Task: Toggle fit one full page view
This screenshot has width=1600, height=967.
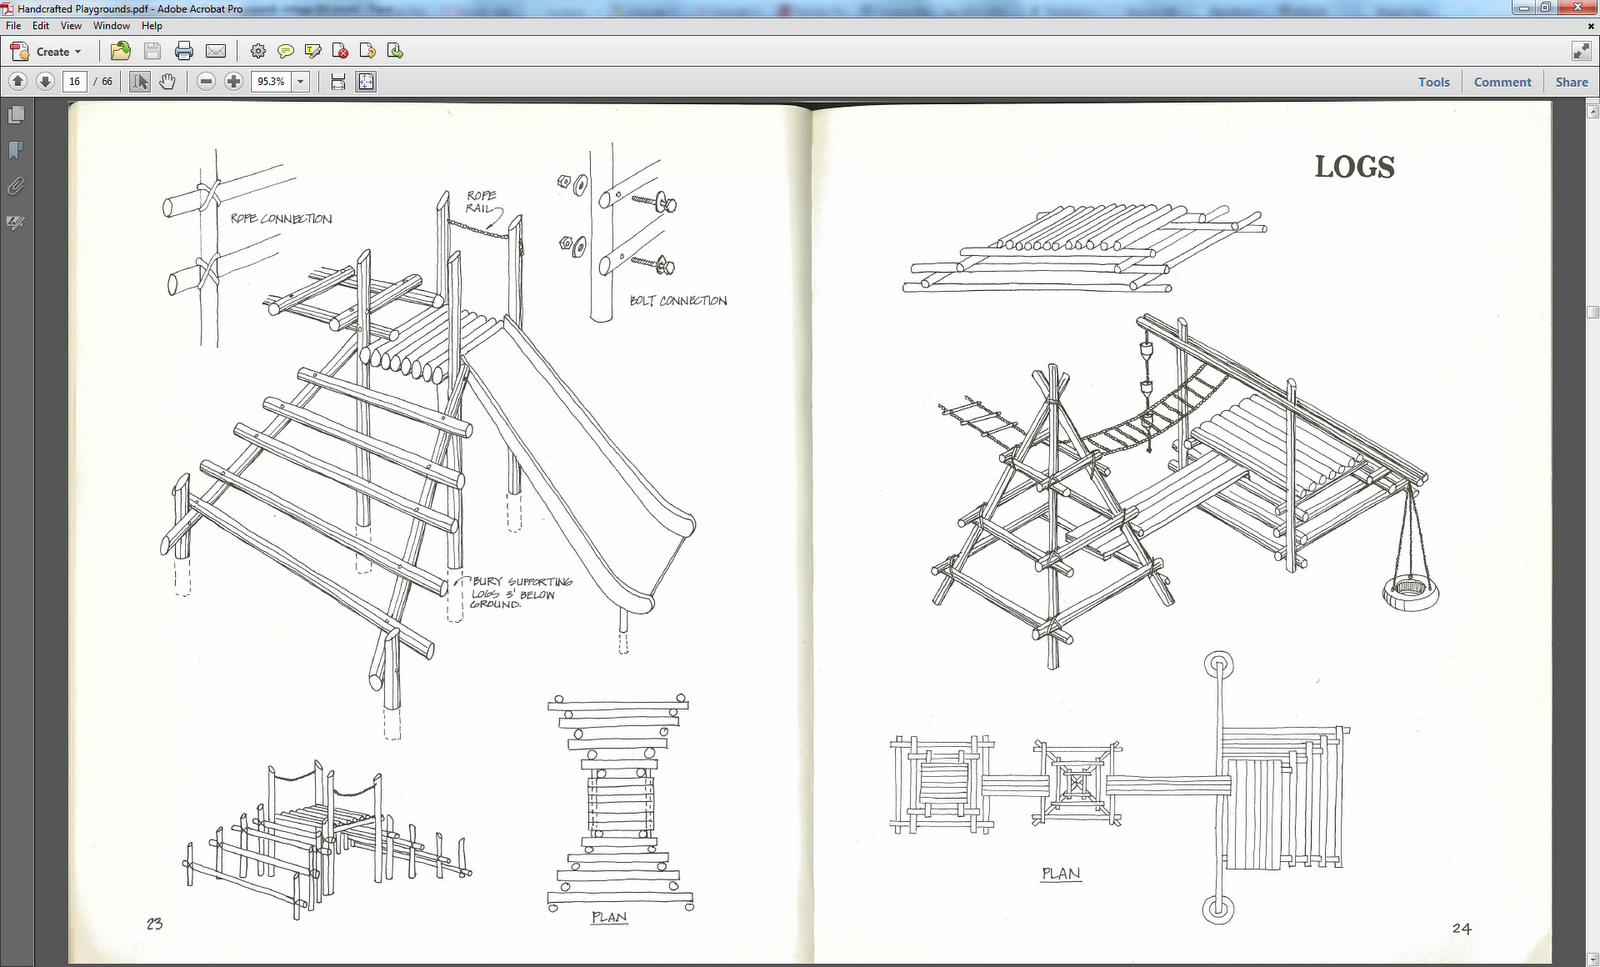Action: coord(367,81)
